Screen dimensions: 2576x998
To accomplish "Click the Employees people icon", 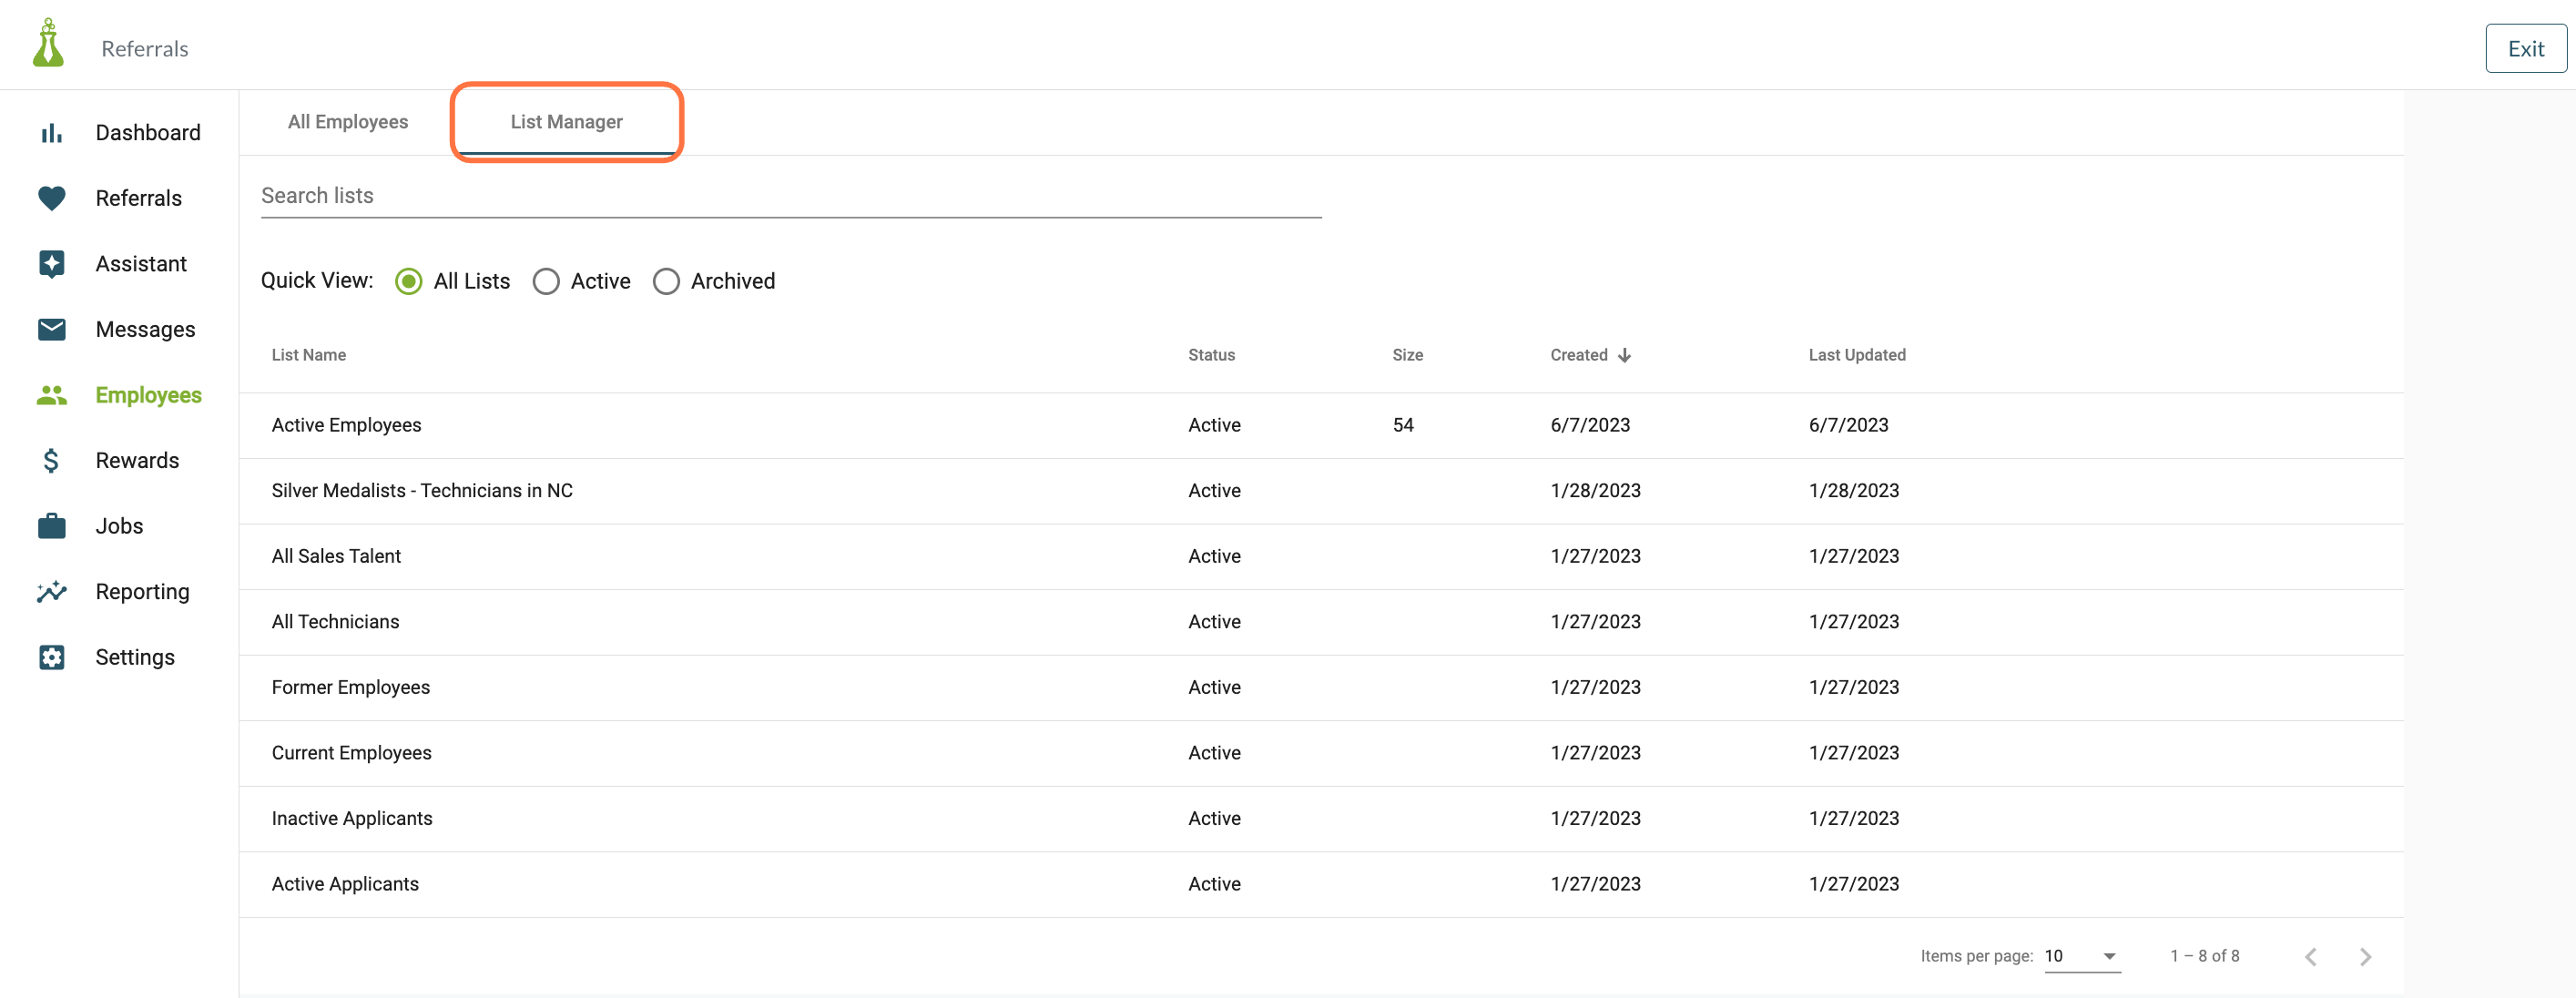I will 51,395.
